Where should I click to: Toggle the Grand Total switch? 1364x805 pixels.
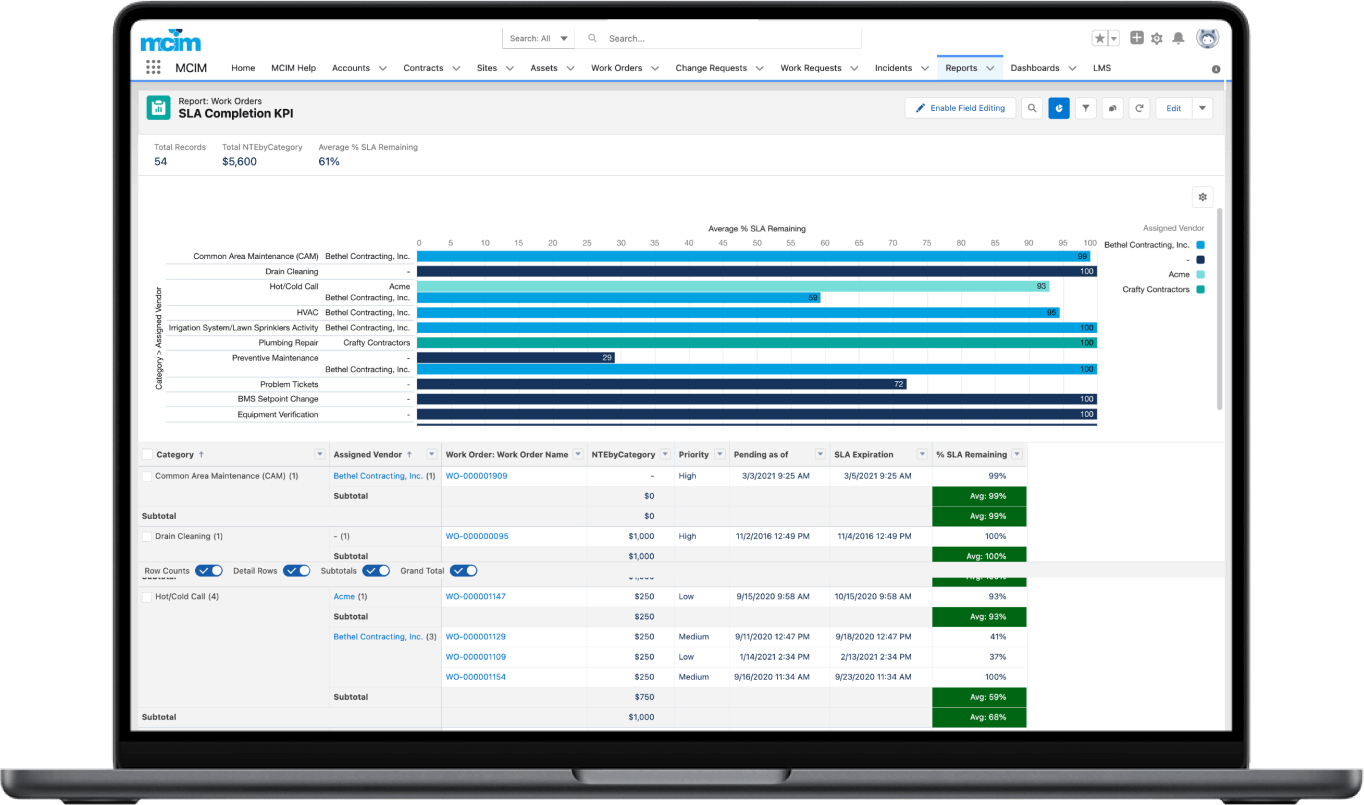[463, 570]
